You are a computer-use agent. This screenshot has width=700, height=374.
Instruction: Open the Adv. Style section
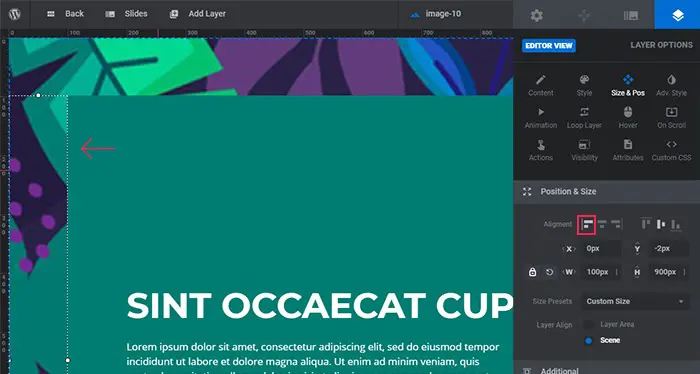click(671, 85)
